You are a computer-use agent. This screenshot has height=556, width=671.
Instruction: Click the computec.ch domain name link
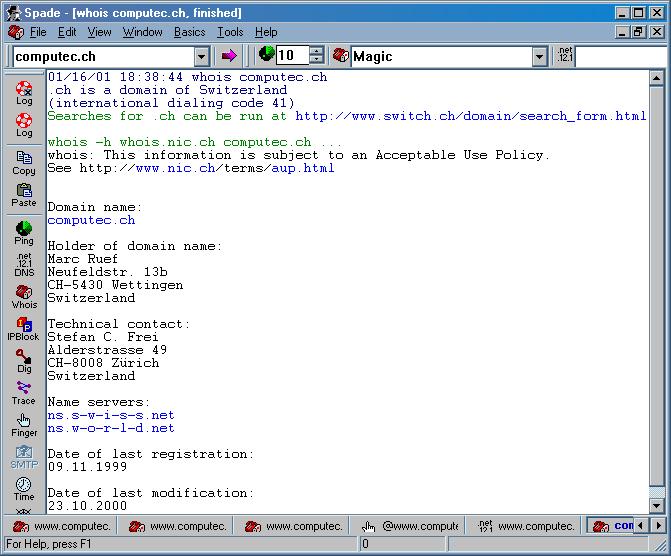pos(91,220)
